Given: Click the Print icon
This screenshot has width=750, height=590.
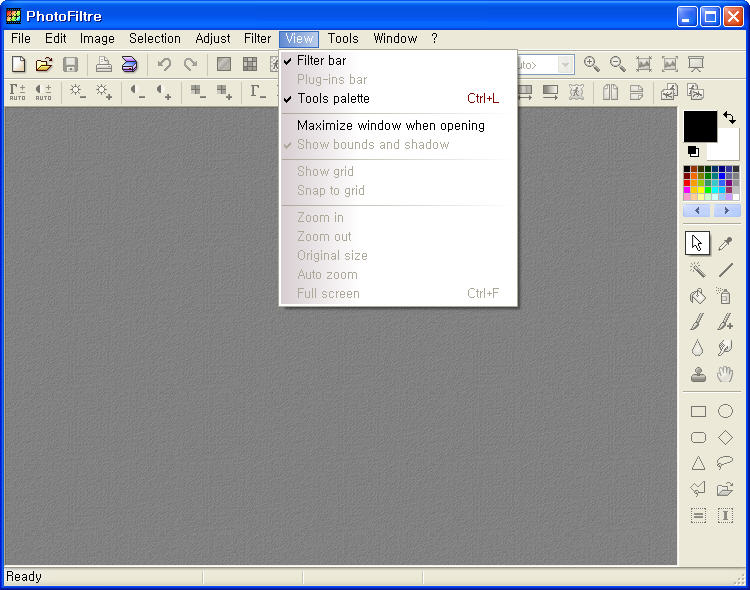Looking at the screenshot, I should click(104, 64).
